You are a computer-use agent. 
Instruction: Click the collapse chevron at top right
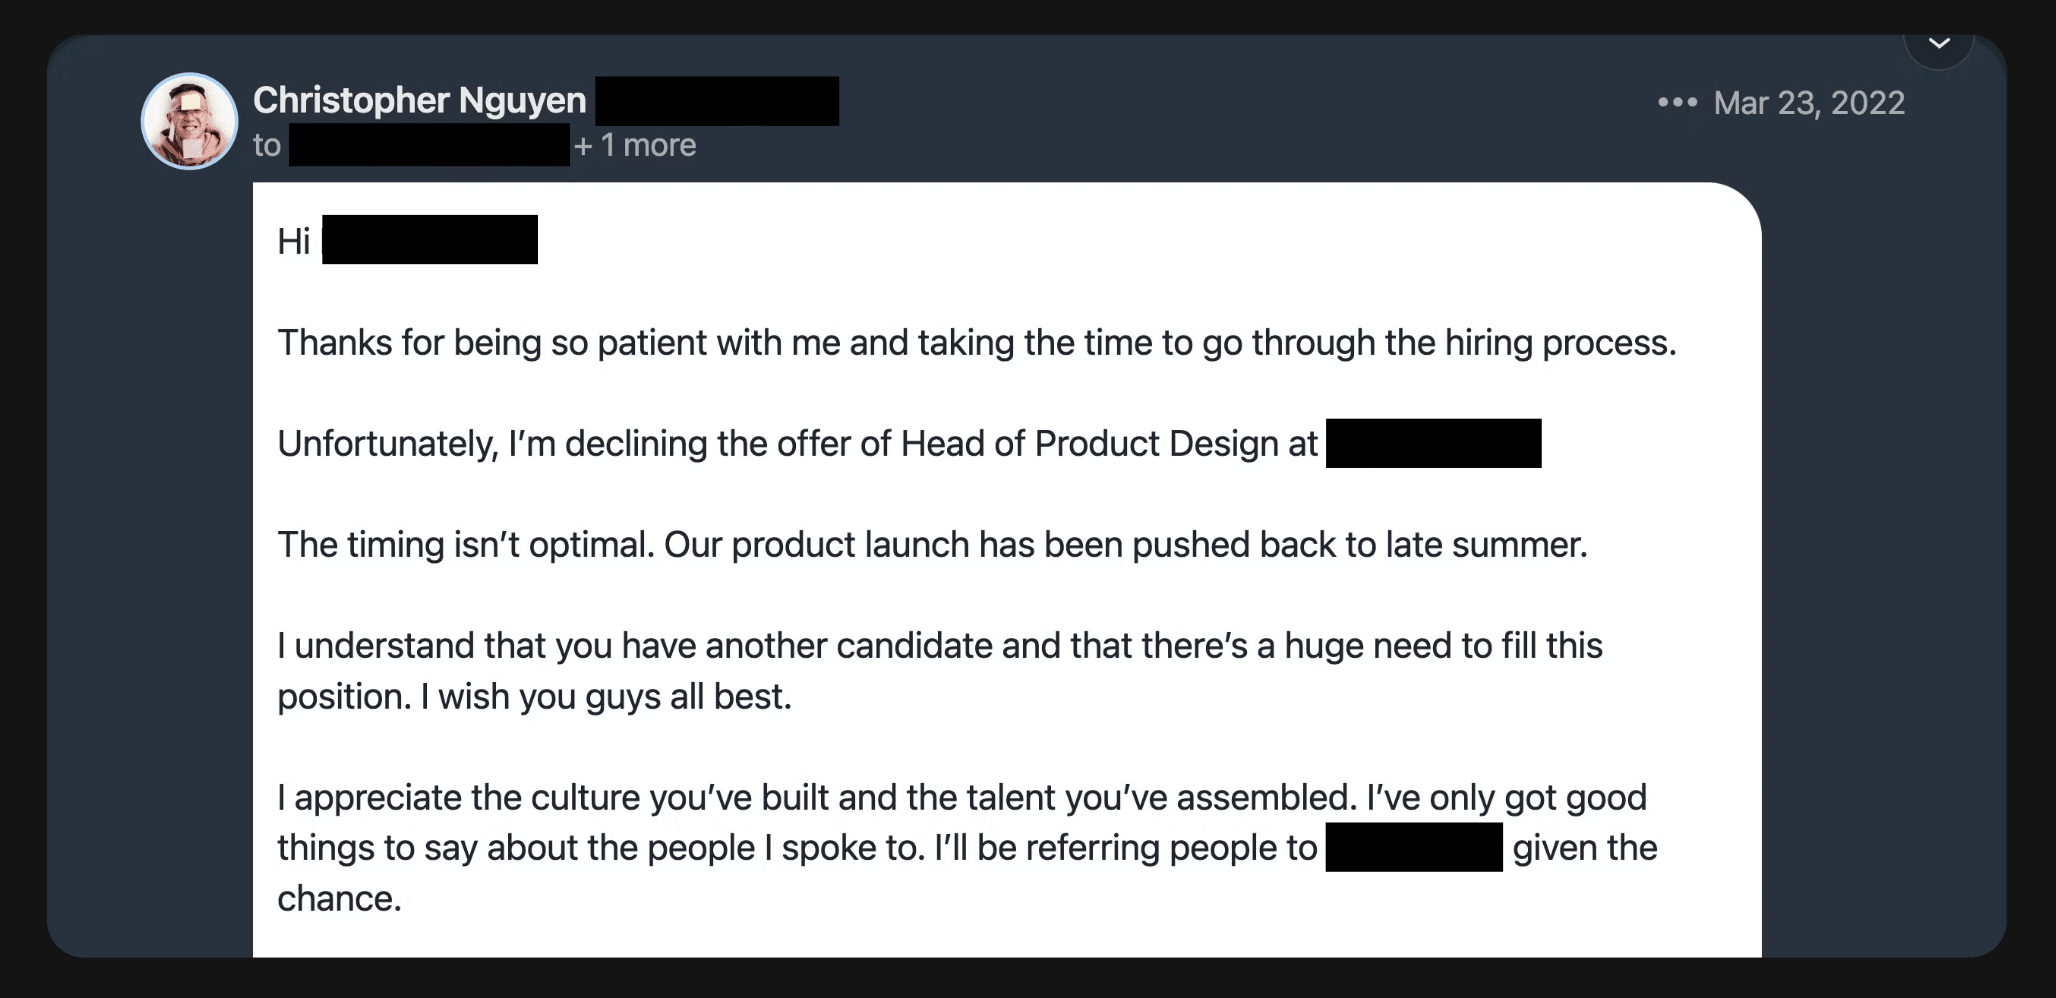(1939, 43)
